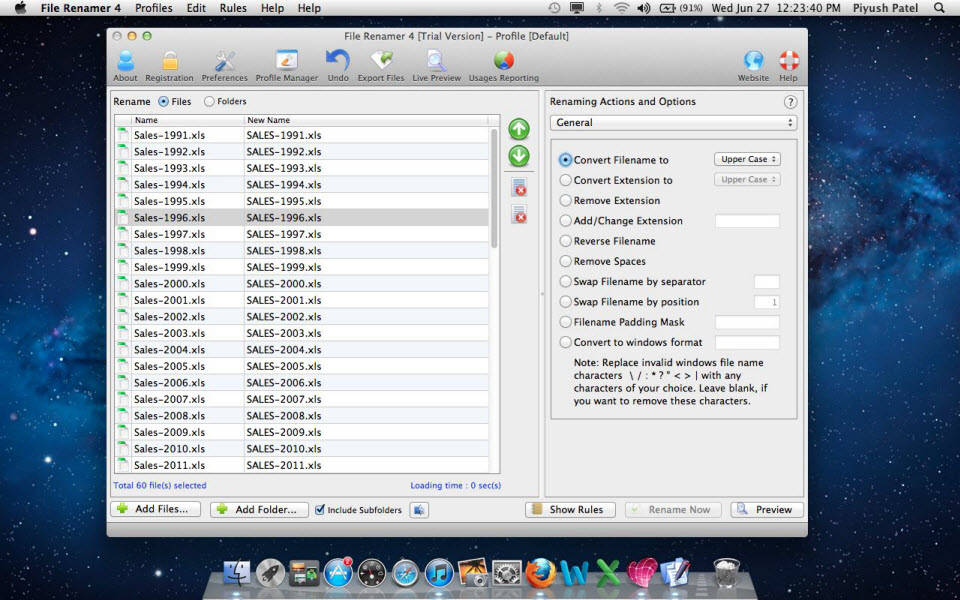The image size is (960, 600).
Task: Select the Sales-1991.xls file row
Action: pyautogui.click(x=302, y=135)
